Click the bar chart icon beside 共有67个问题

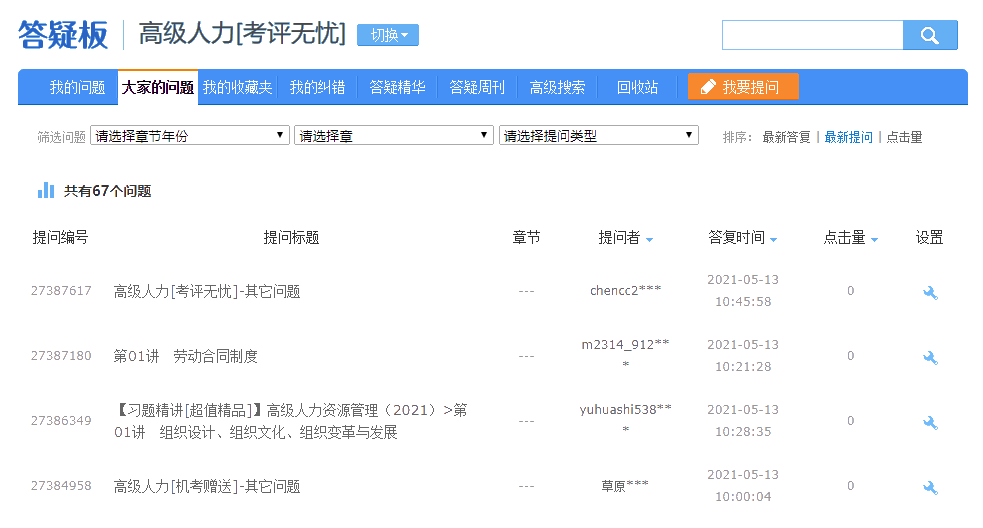click(46, 190)
